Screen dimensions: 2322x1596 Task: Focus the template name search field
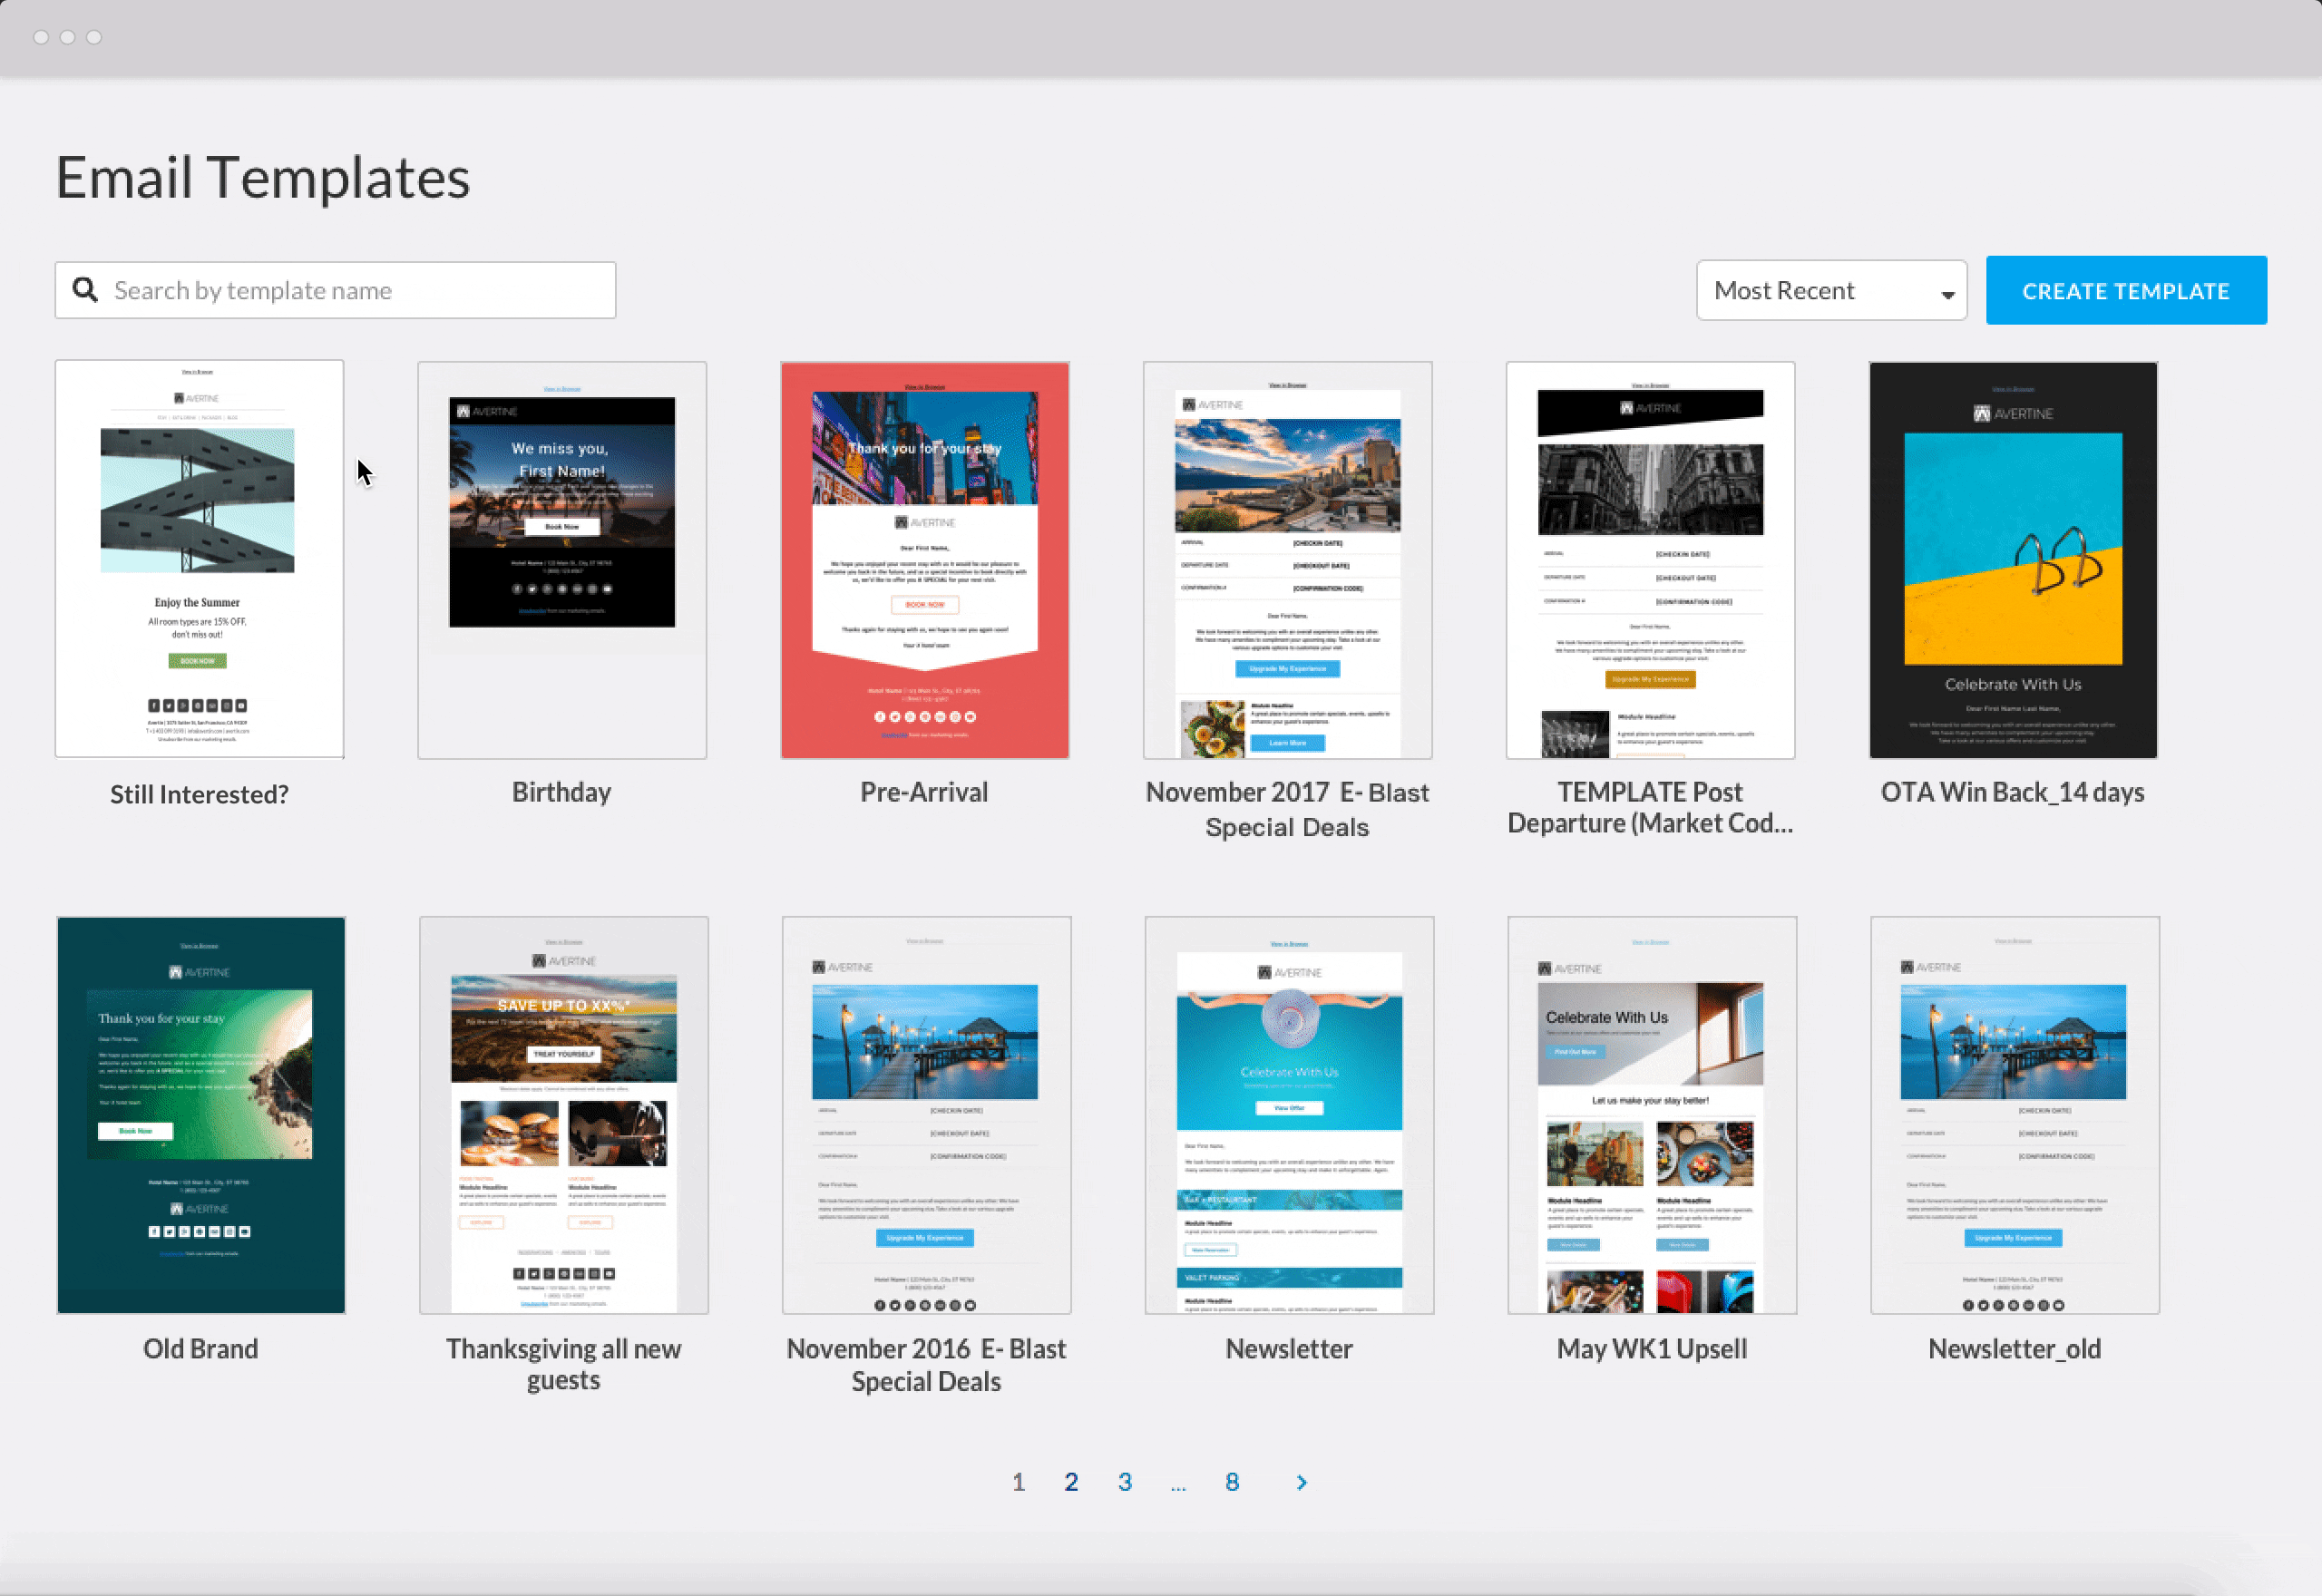[x=355, y=291]
